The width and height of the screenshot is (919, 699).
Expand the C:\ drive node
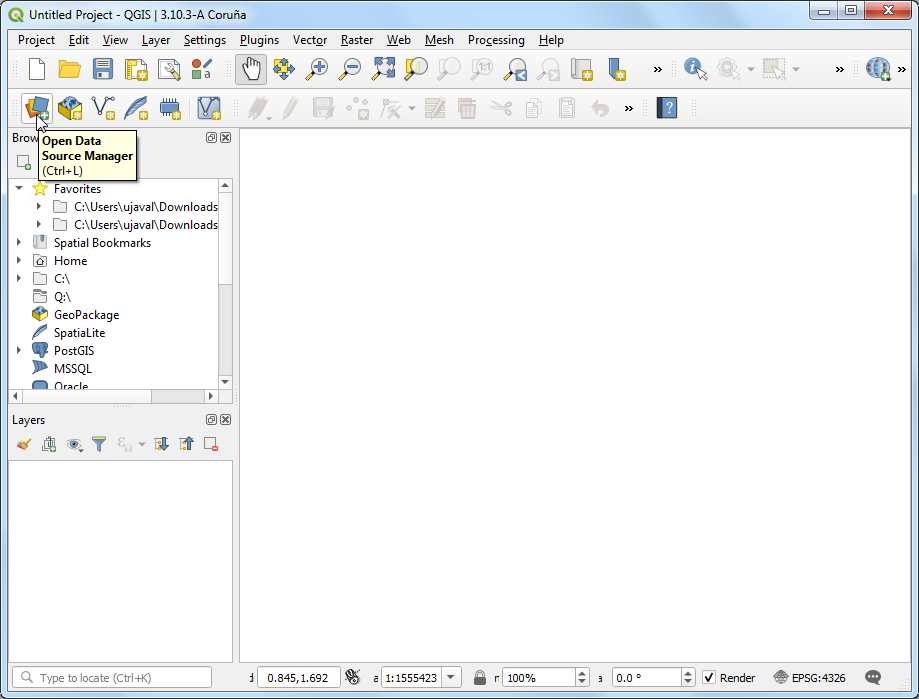tap(19, 278)
